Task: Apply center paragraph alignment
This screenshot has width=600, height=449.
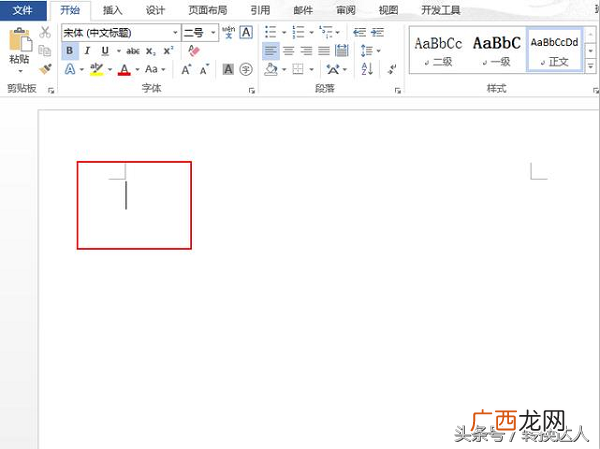Action: 289,51
